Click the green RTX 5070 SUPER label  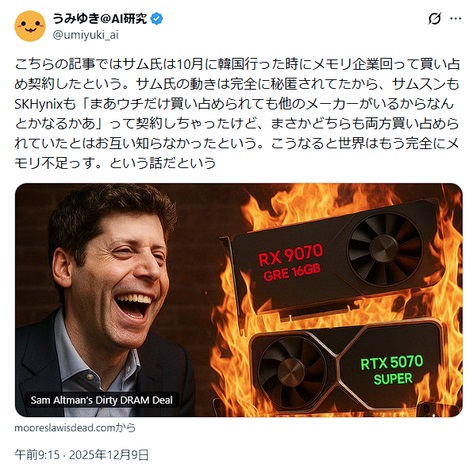[392, 370]
